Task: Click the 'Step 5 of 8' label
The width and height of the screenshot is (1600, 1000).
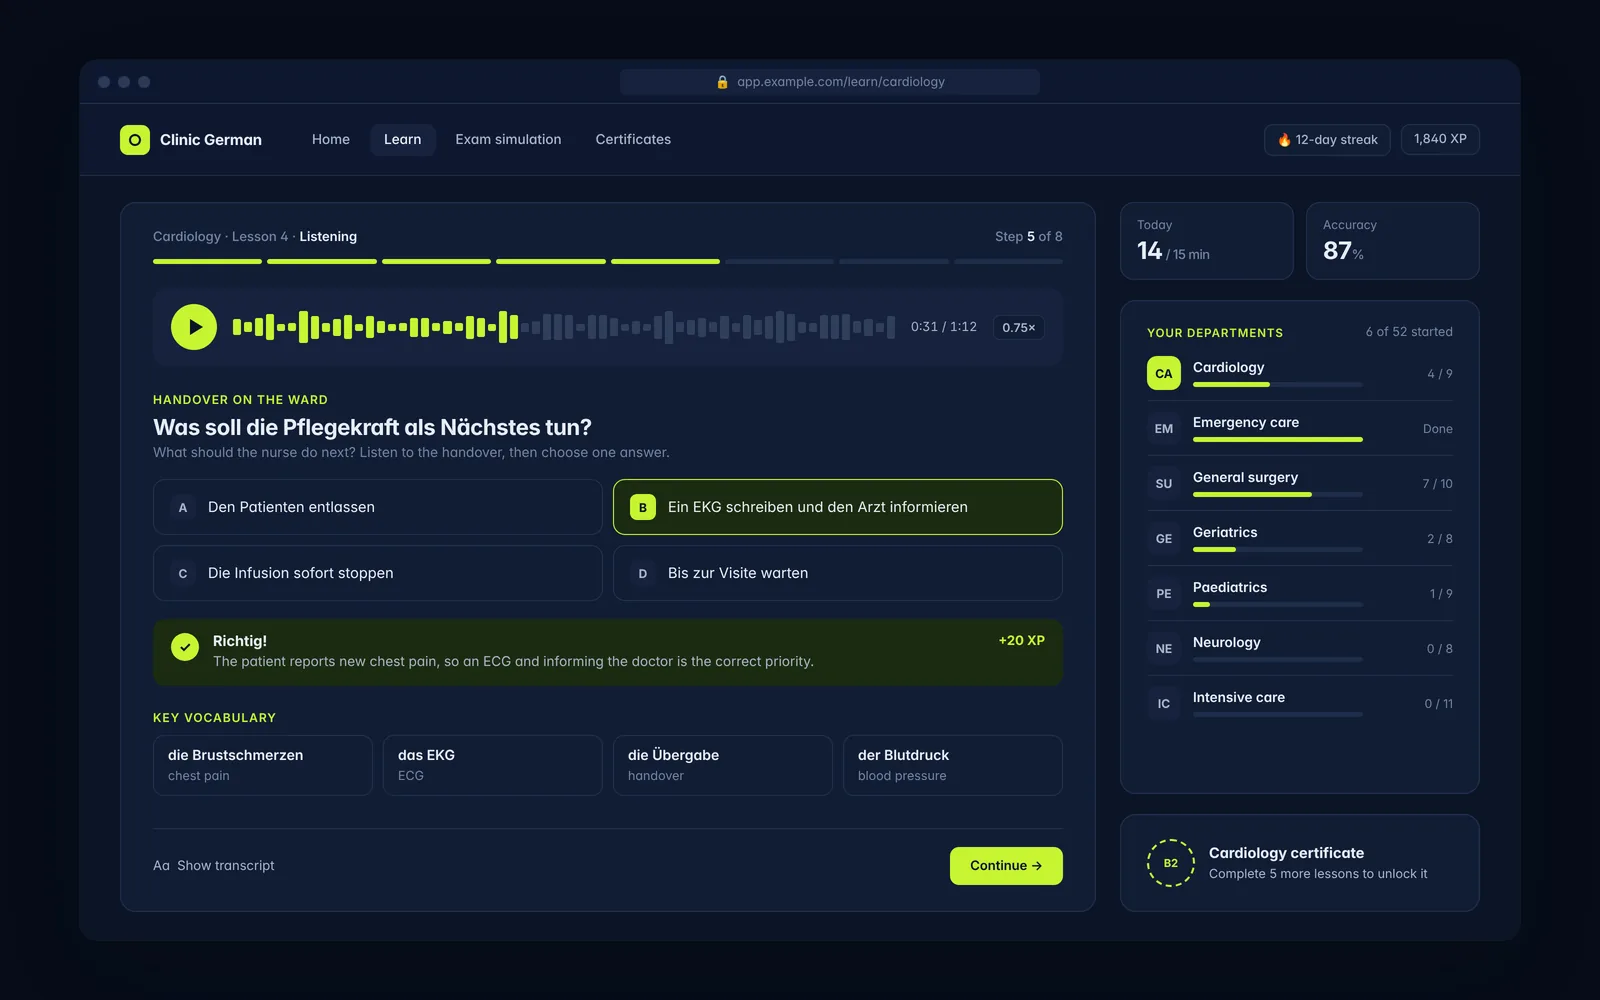Action: (1029, 237)
